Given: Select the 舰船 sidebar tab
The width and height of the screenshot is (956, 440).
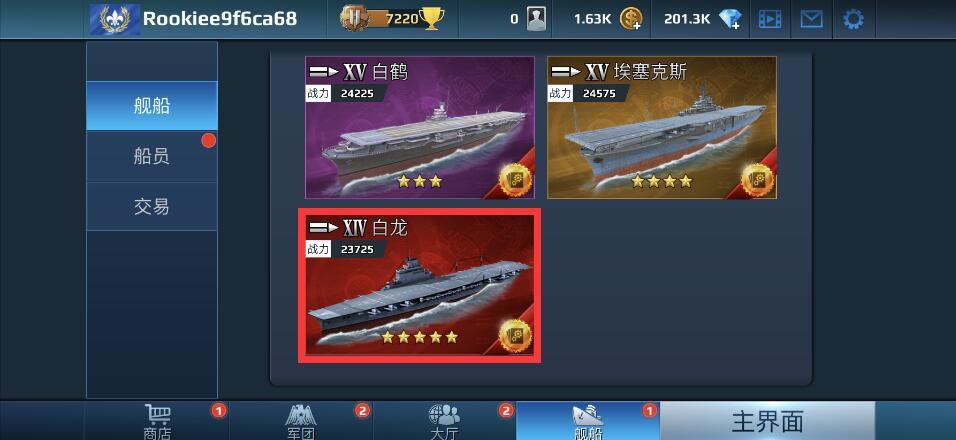Looking at the screenshot, I should [x=152, y=106].
